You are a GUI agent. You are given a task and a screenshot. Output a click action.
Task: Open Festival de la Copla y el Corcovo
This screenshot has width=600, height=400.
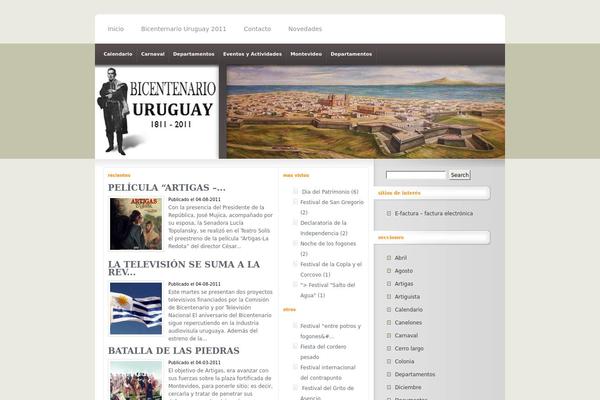[331, 269]
